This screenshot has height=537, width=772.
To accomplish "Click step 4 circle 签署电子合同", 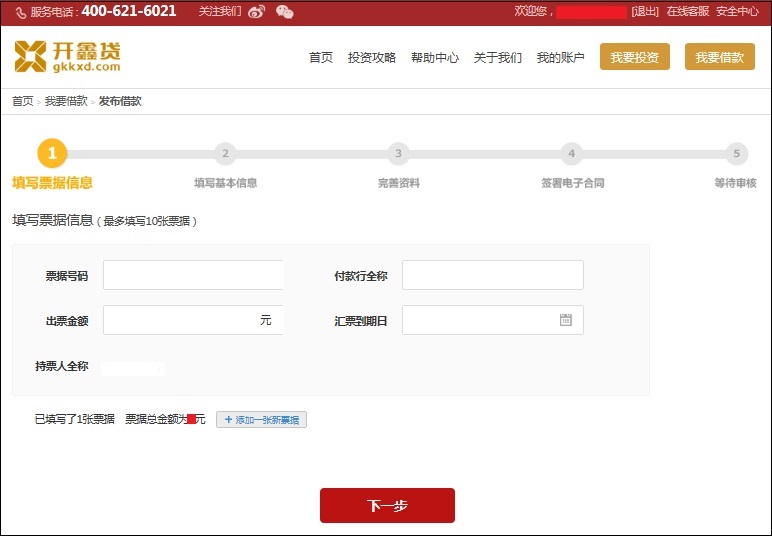I will pyautogui.click(x=571, y=154).
